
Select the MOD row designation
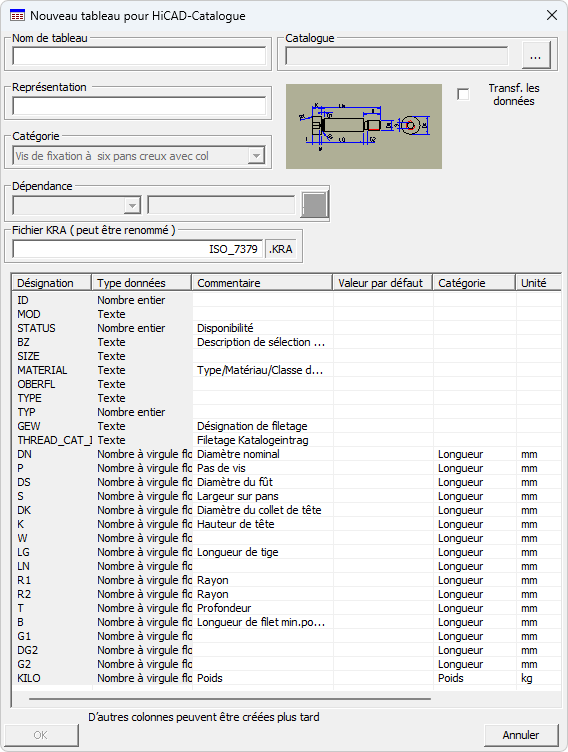(x=29, y=314)
